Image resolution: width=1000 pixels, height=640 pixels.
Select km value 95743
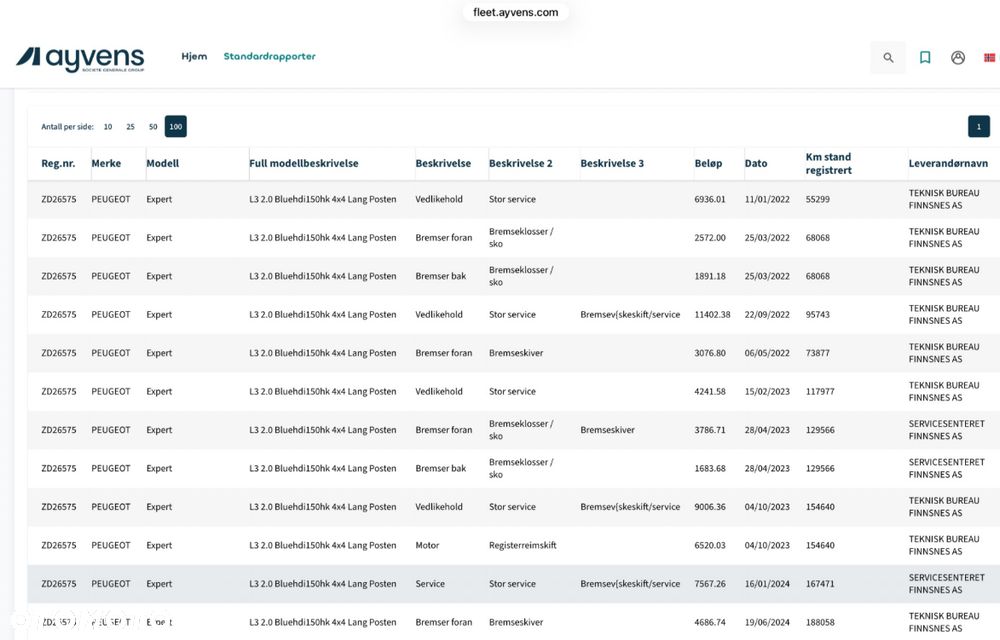817,314
